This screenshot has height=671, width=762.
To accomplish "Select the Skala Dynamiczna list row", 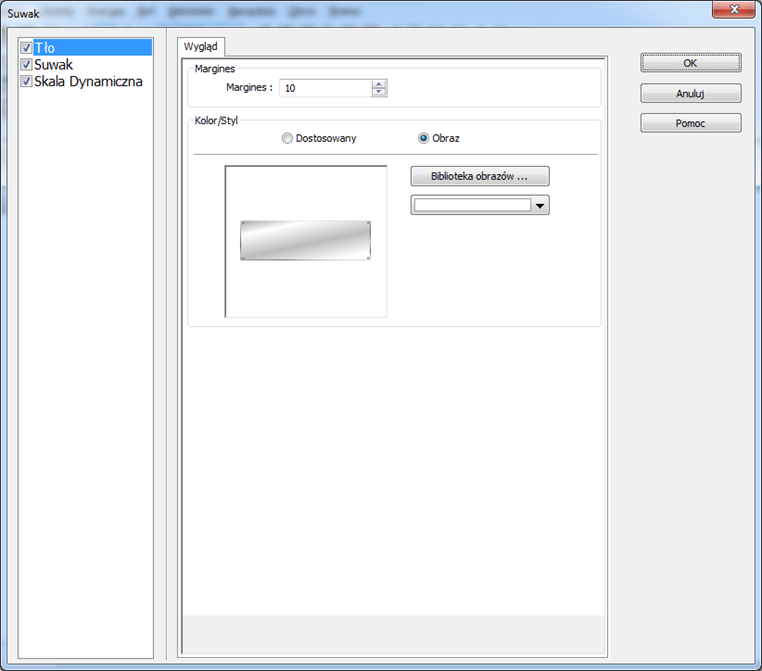I will (x=88, y=81).
